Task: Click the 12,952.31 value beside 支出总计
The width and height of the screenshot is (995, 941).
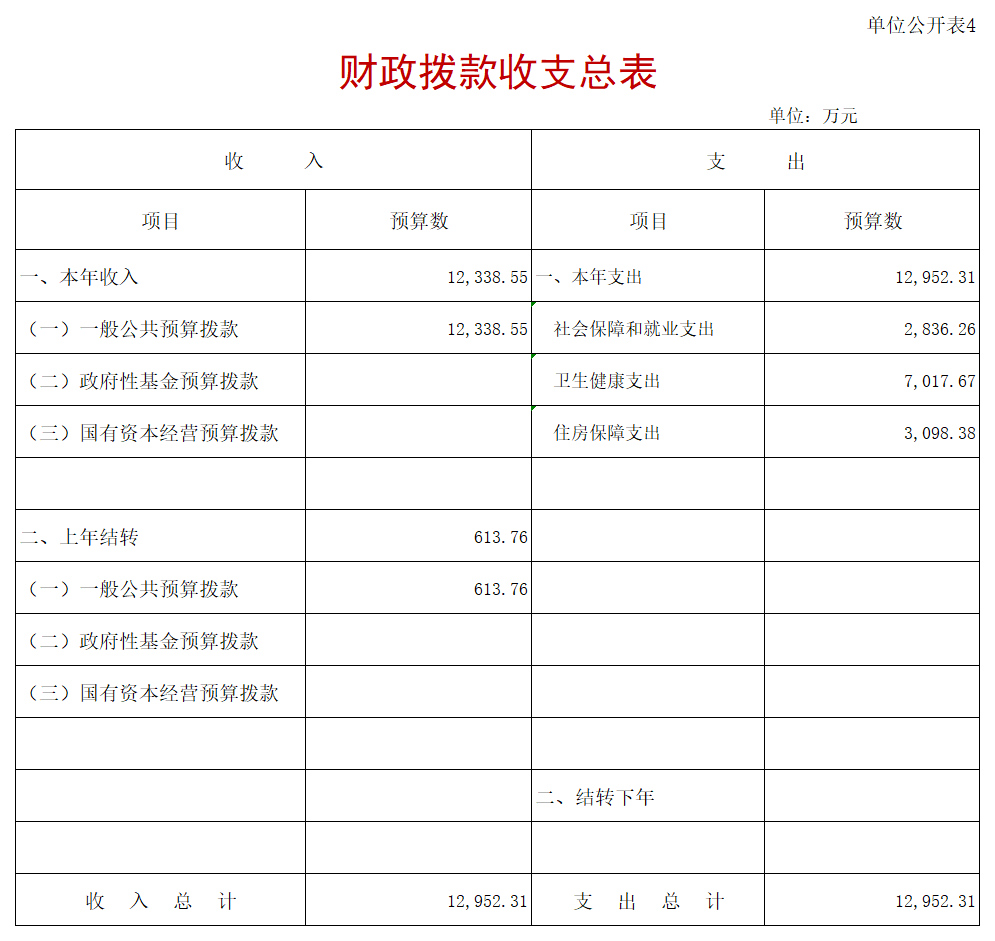Action: [934, 901]
